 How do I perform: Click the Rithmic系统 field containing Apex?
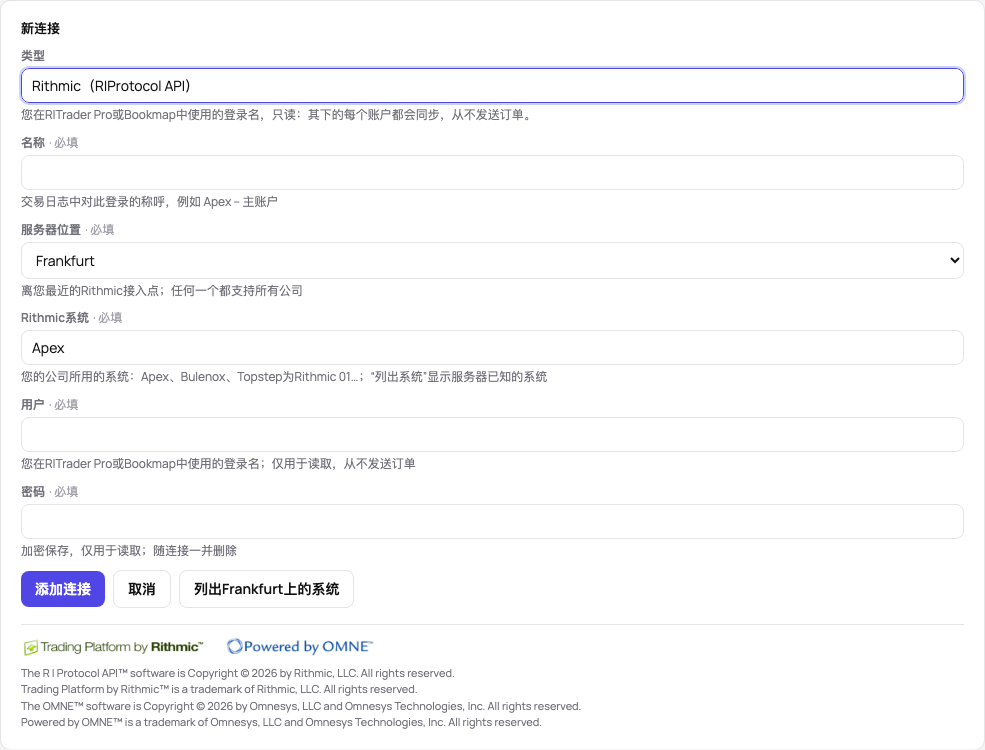(x=492, y=347)
